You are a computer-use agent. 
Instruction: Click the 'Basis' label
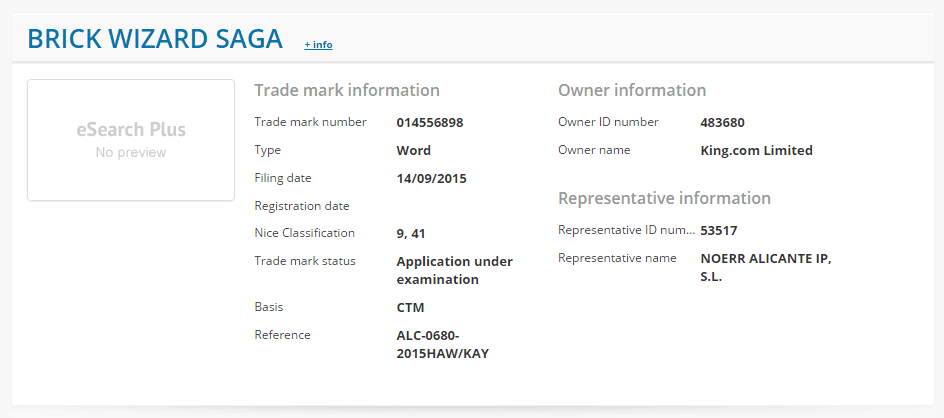(x=269, y=307)
